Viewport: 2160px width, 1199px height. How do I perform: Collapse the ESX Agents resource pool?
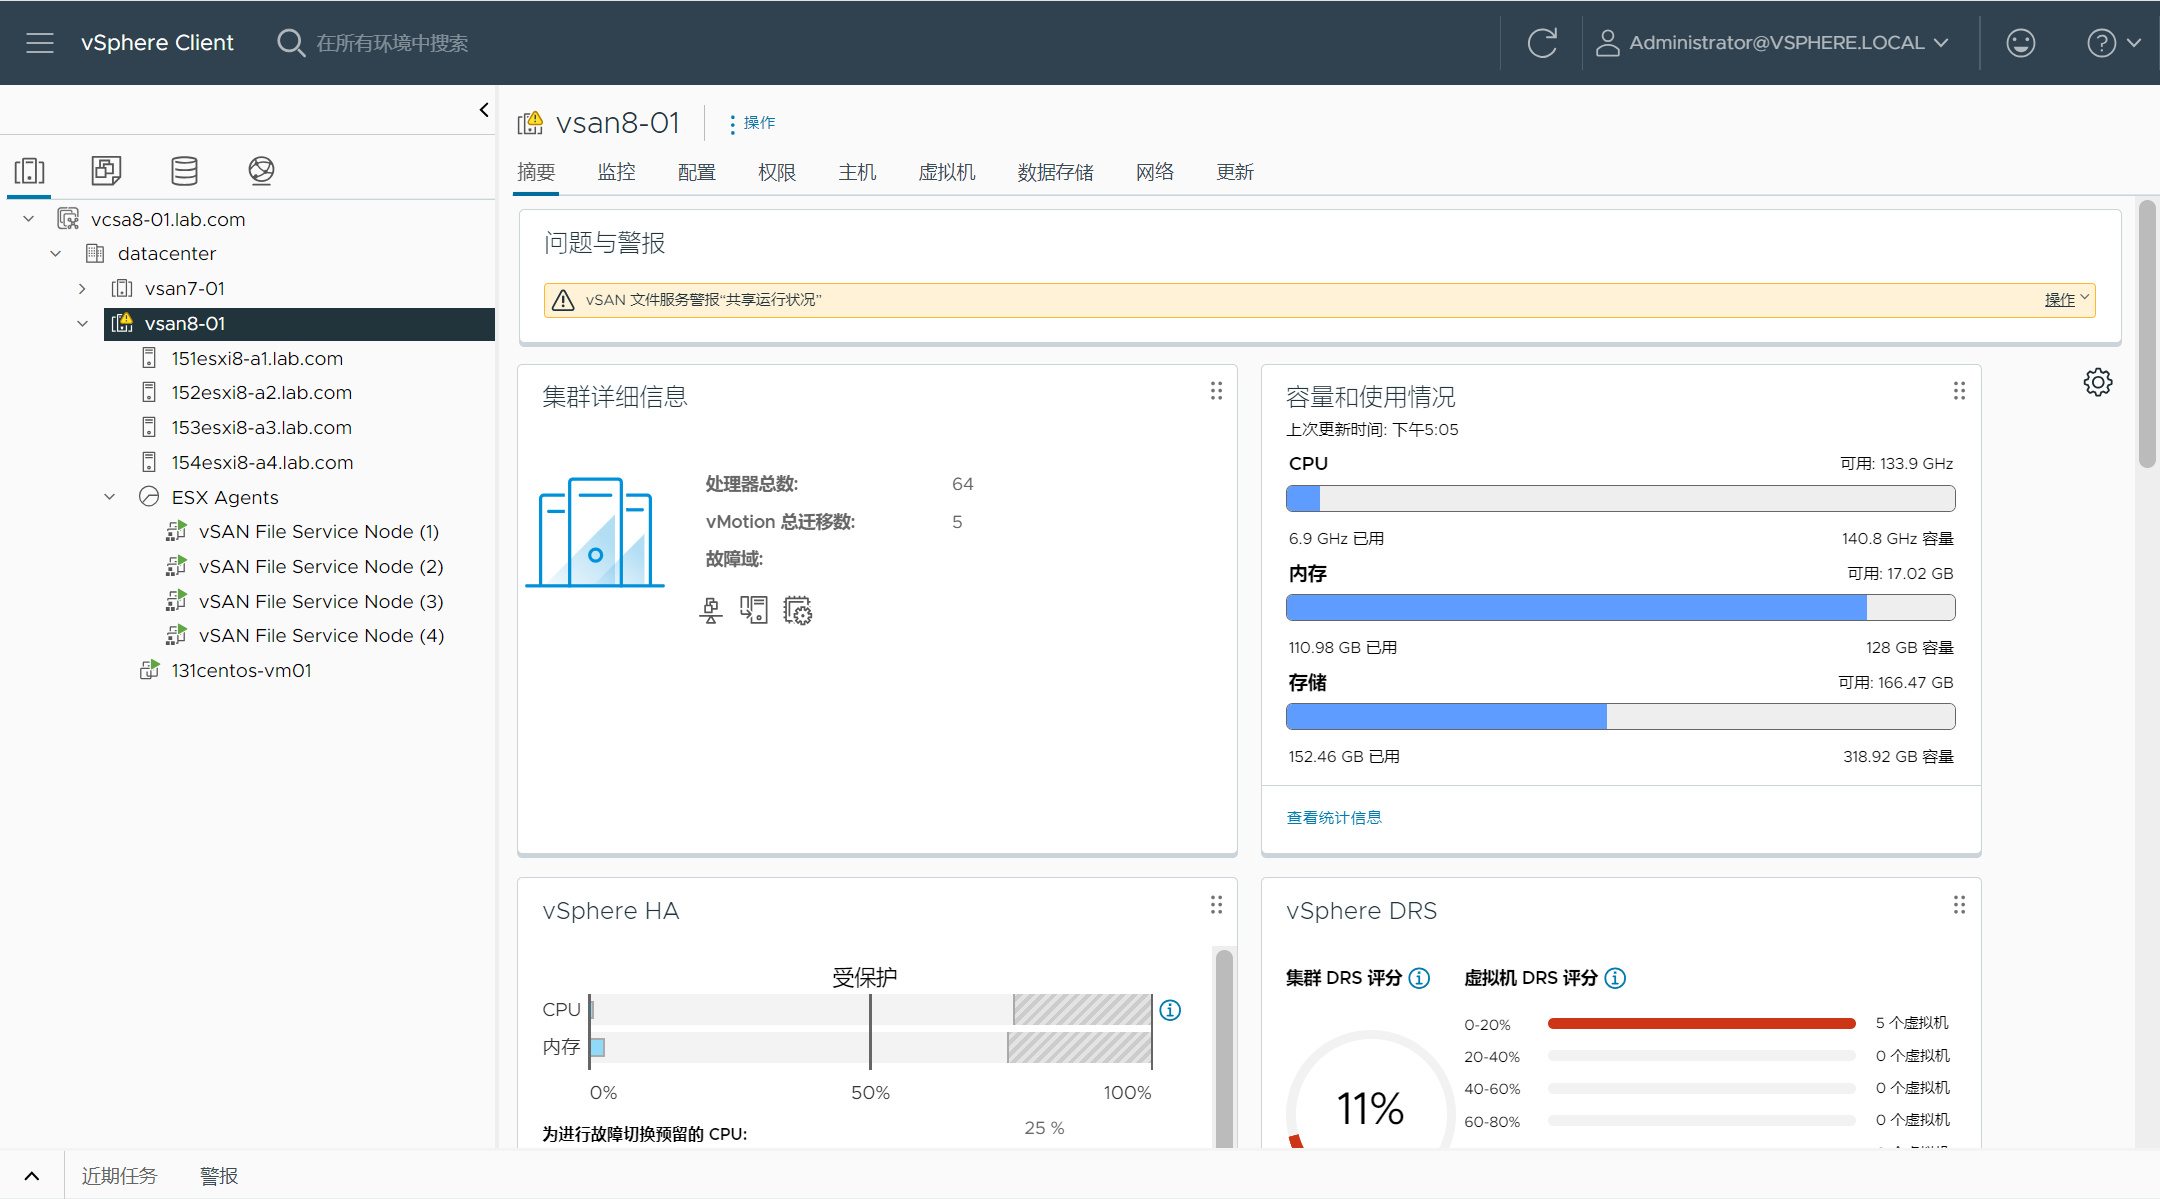pos(110,497)
